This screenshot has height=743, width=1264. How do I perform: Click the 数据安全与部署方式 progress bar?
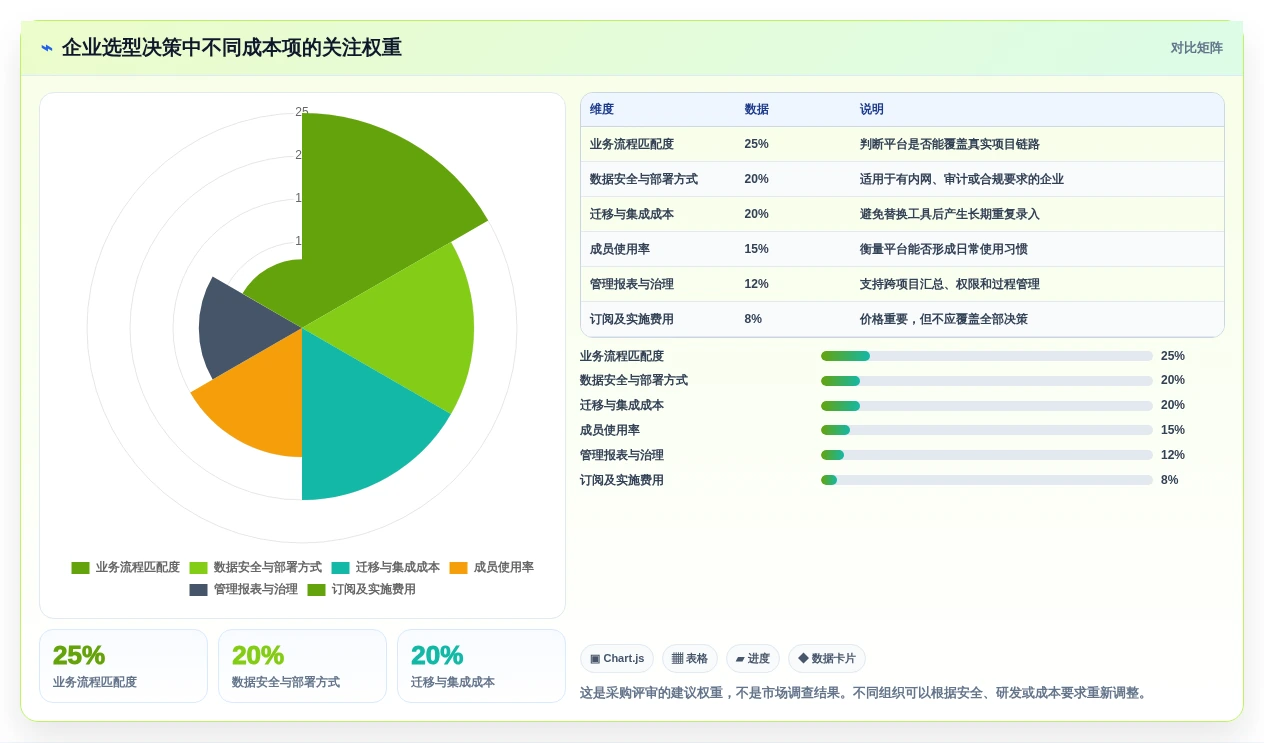click(987, 381)
